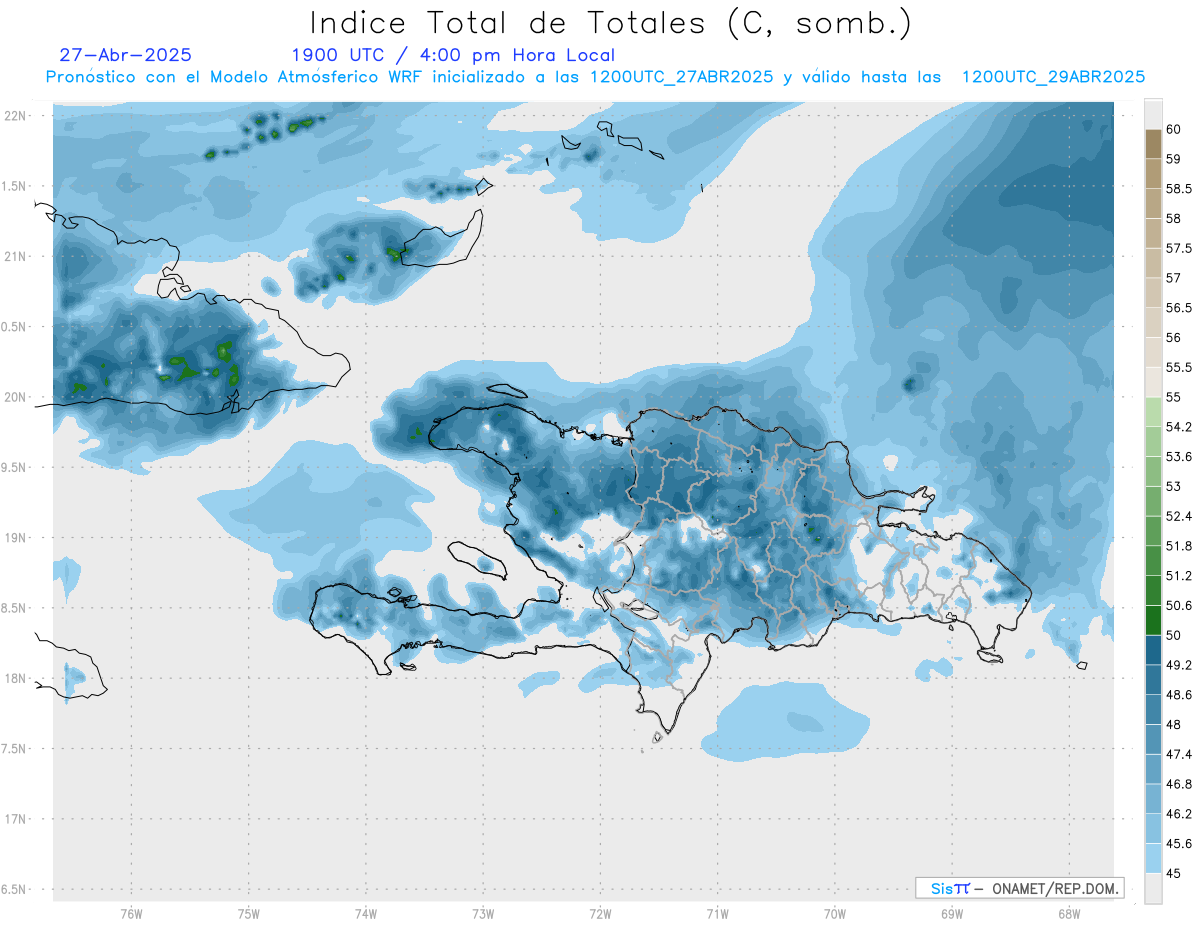Click the legend value '51.2'
The width and height of the screenshot is (1200, 927).
pyautogui.click(x=1178, y=576)
